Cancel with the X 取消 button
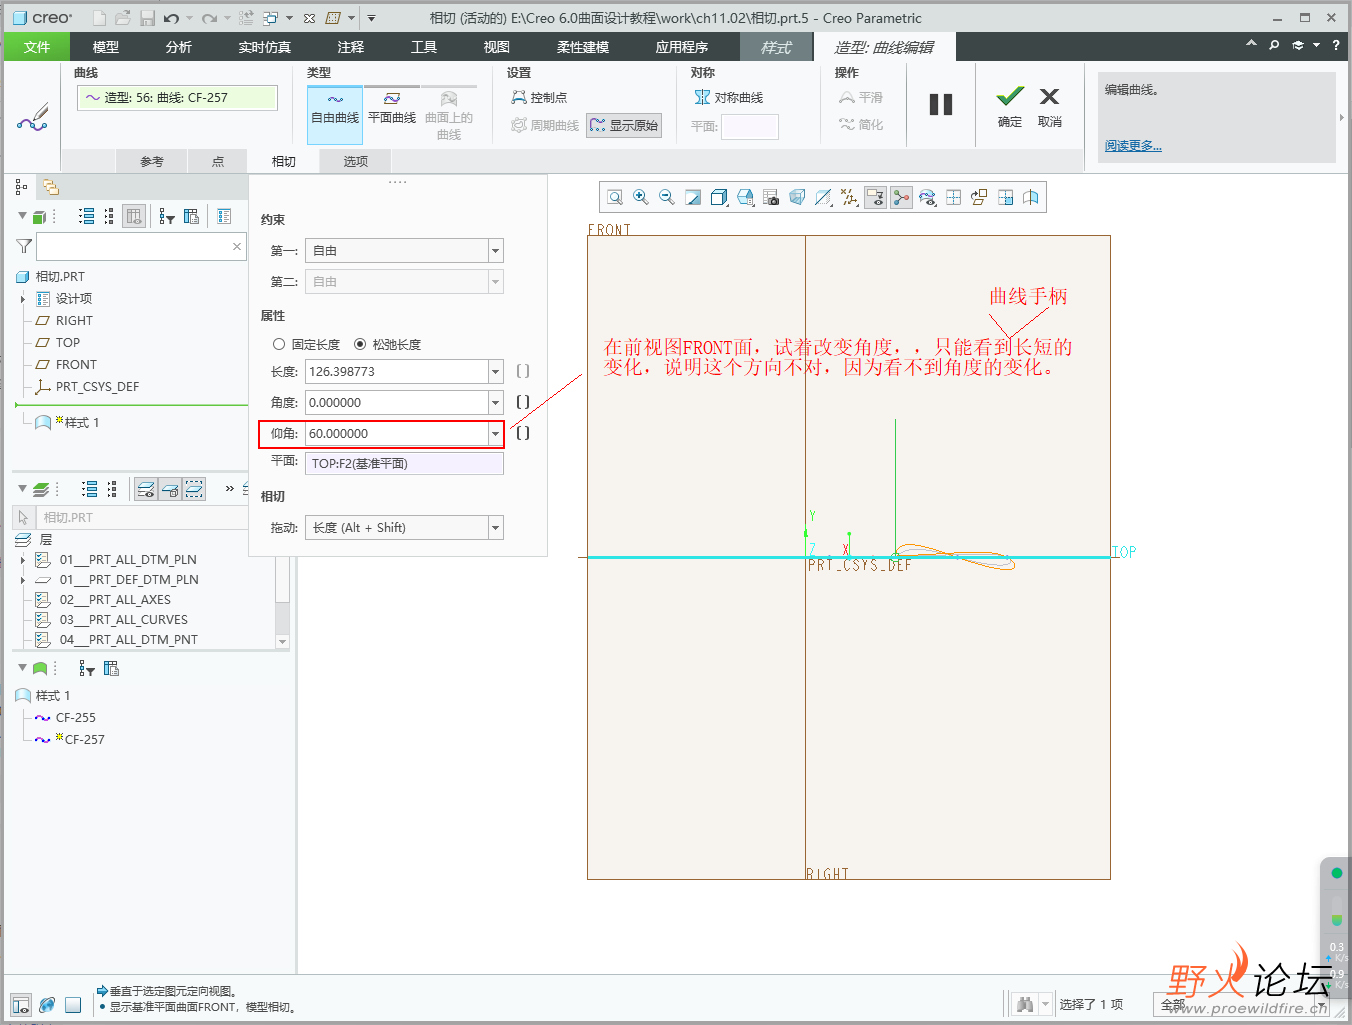Image resolution: width=1352 pixels, height=1025 pixels. [1049, 106]
